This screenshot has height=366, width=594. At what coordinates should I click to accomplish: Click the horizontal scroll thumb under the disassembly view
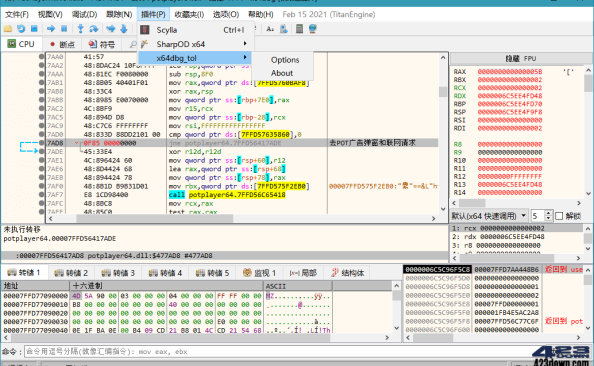tap(155, 219)
